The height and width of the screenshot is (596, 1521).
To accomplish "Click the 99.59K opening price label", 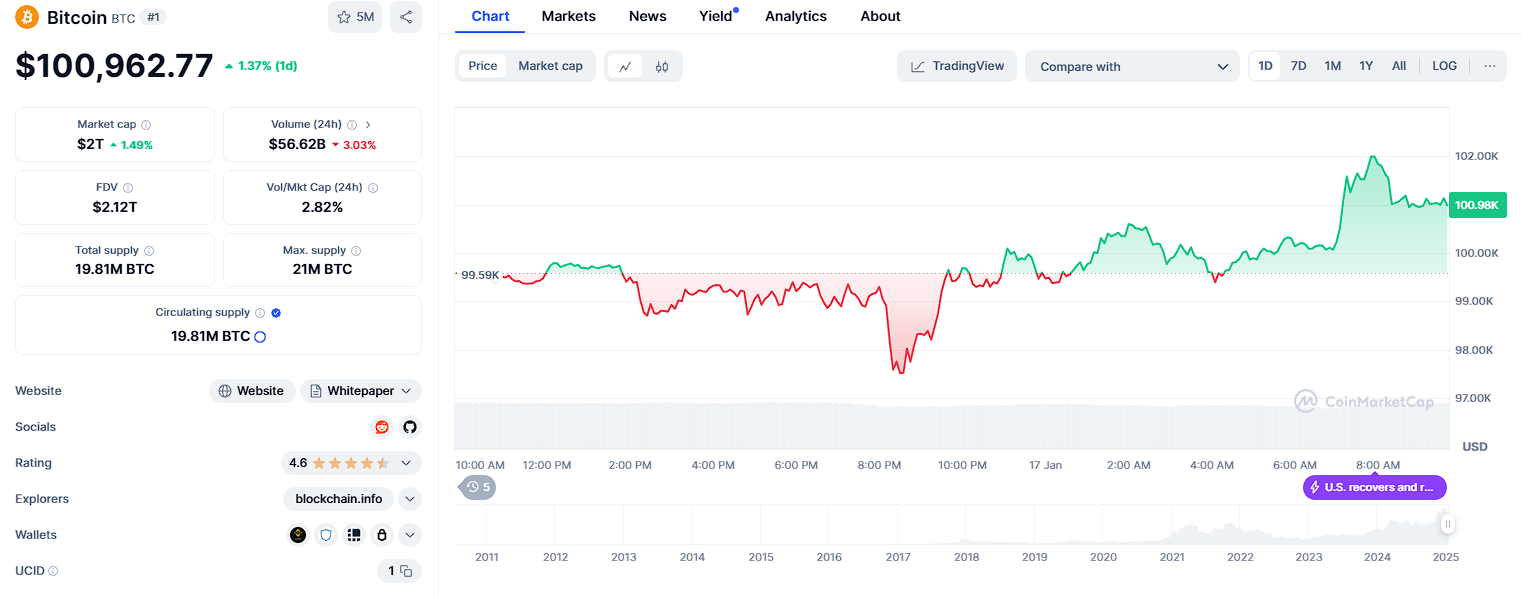I will pos(480,274).
